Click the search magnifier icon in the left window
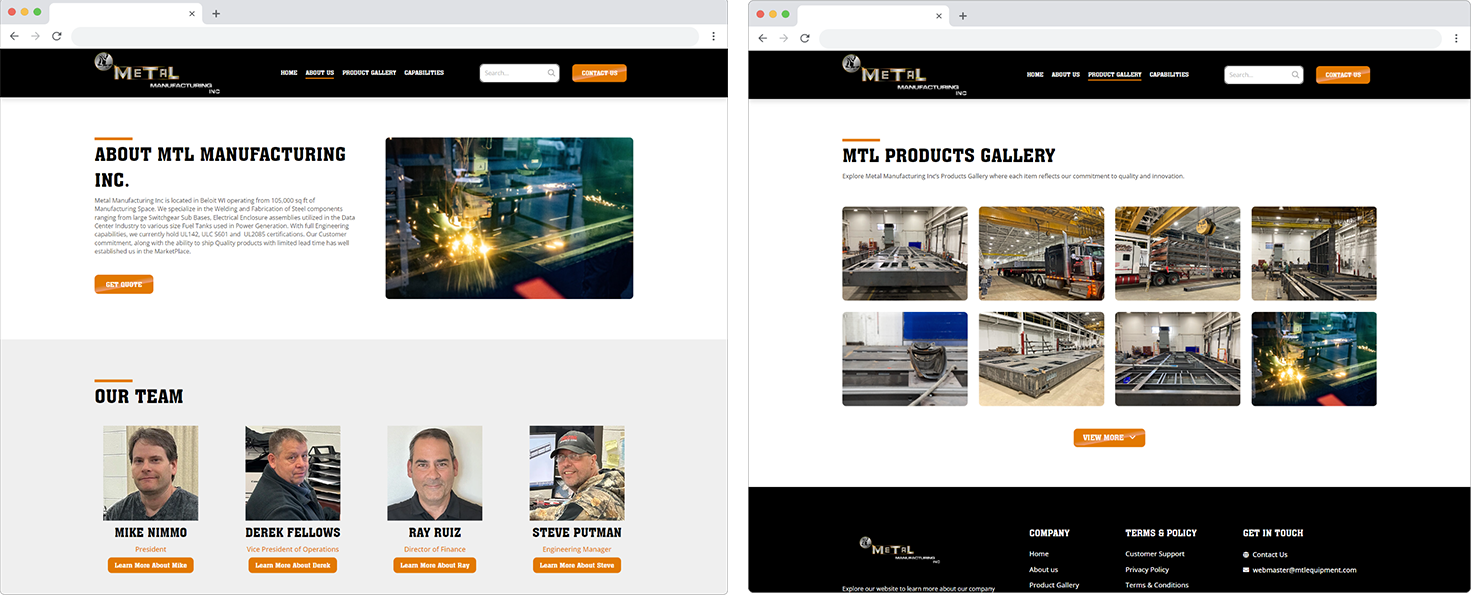Screen dimensions: 1471x595 (551, 73)
